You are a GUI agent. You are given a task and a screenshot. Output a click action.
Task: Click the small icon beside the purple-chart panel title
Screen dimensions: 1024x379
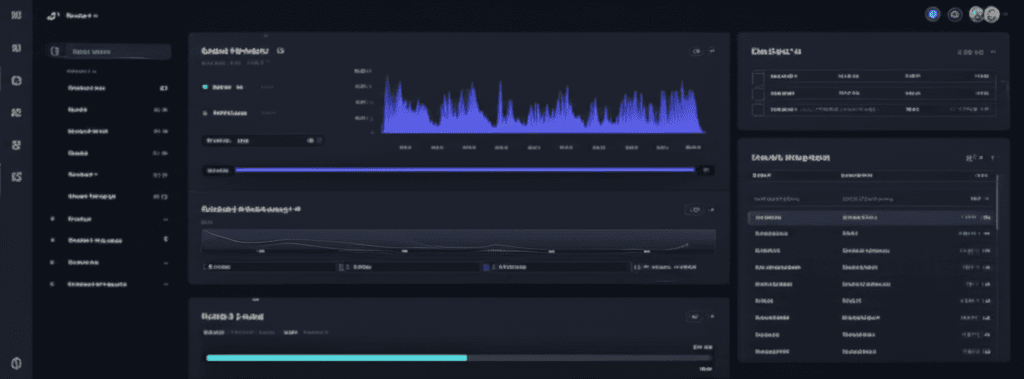tap(280, 50)
